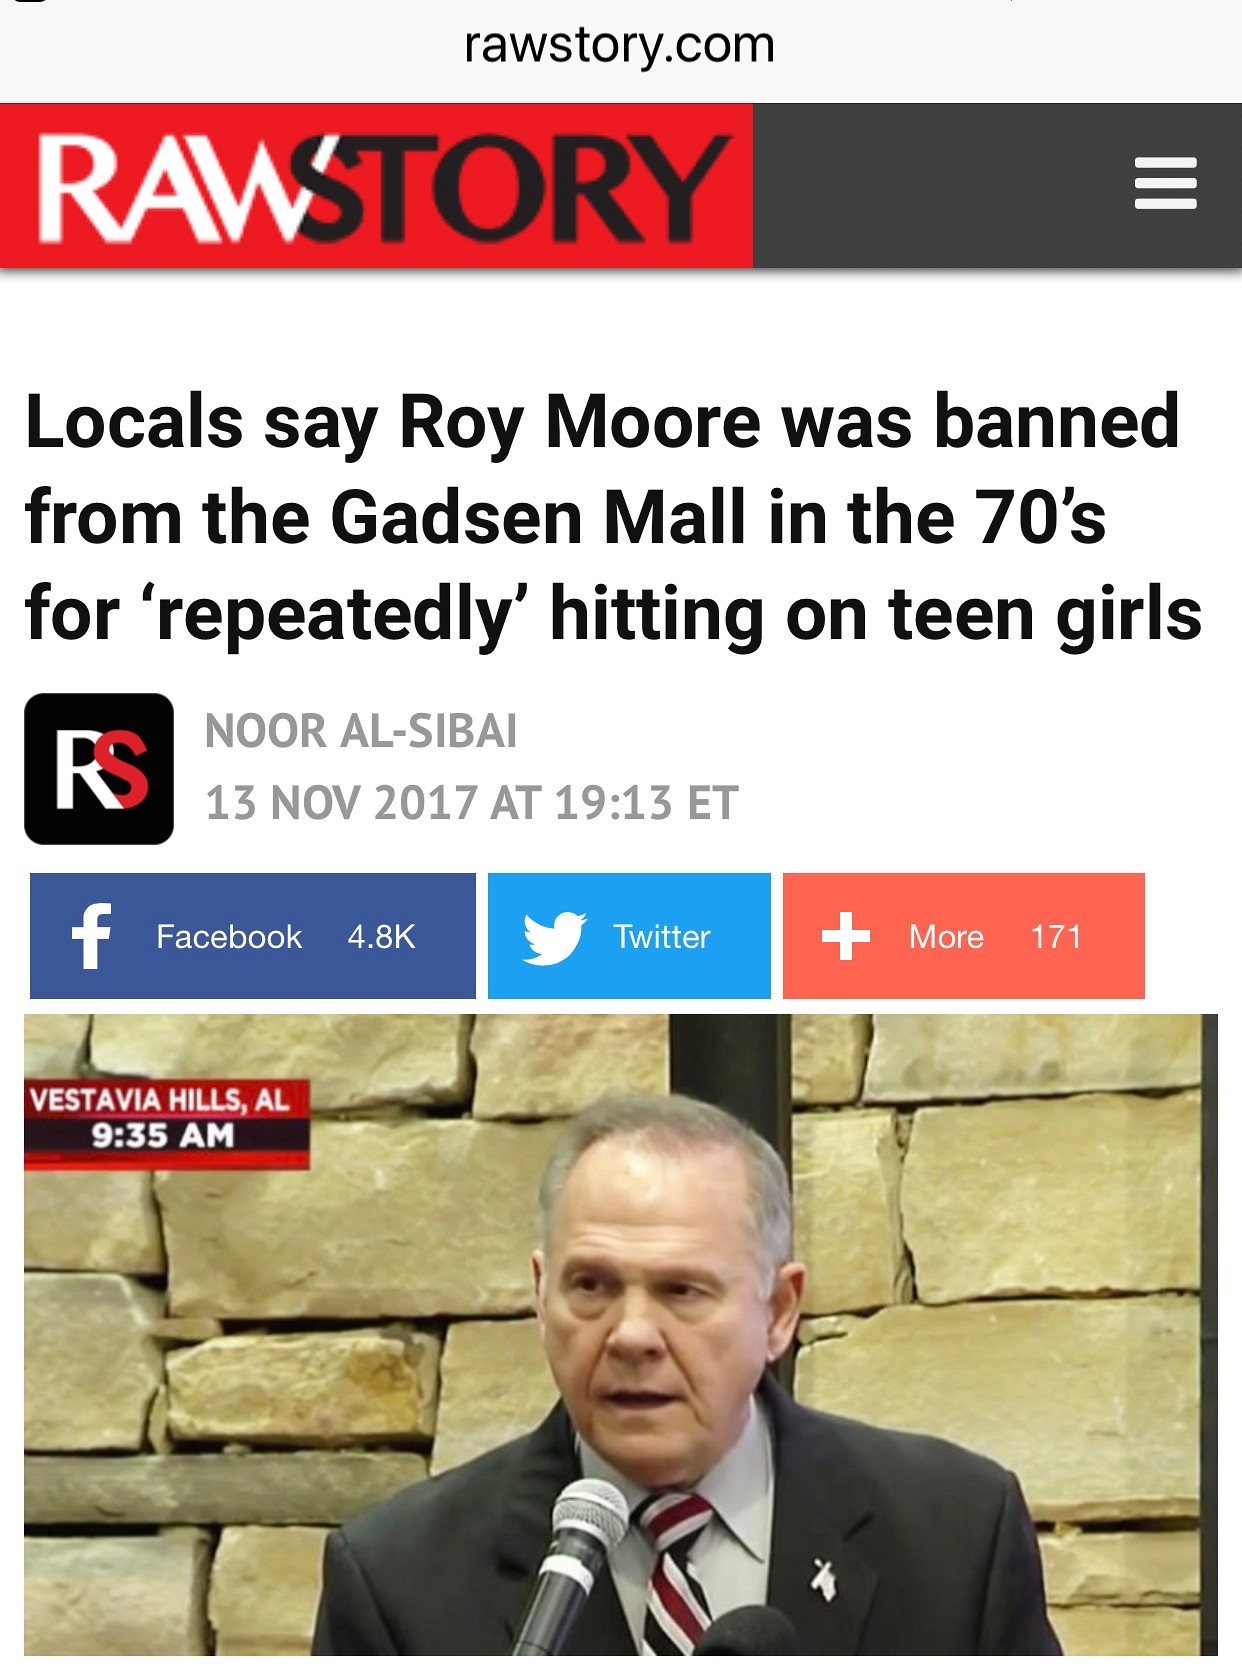Tap the RS author avatar icon
Viewport: 1242px width, 1676px height.
(99, 768)
